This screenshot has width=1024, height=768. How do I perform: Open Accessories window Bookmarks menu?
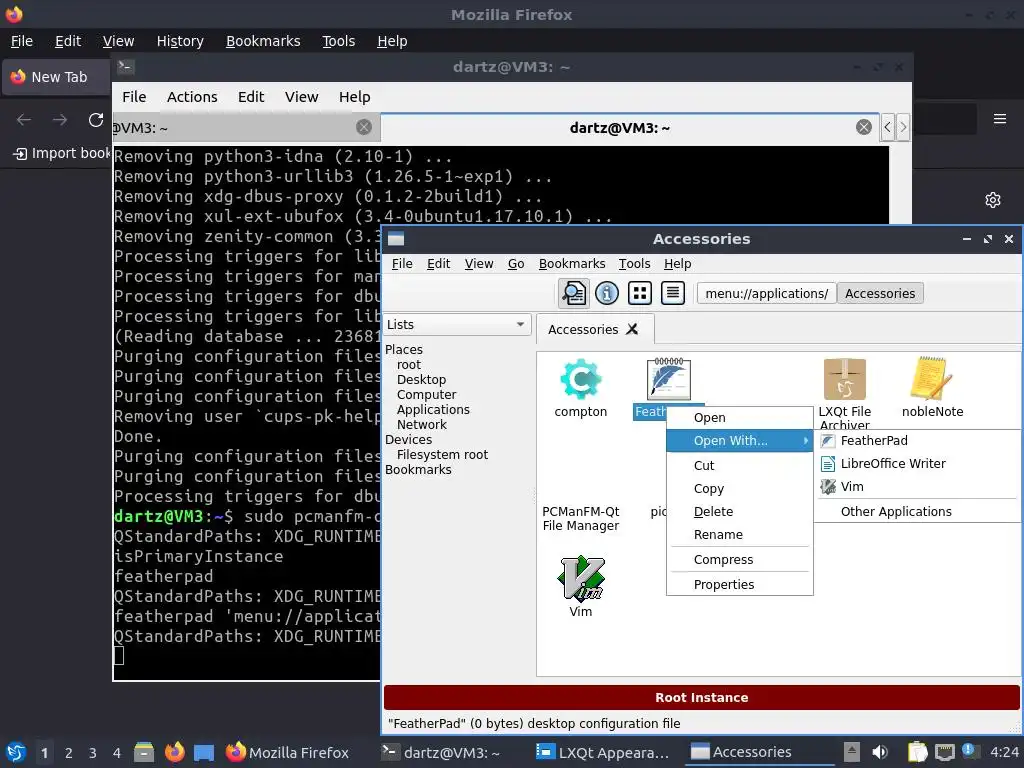coord(571,263)
